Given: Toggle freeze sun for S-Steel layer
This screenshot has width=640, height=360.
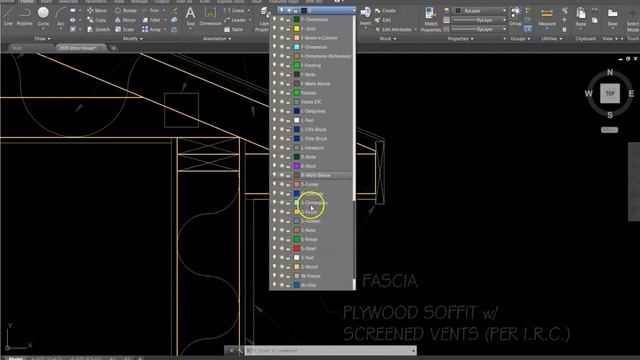Looking at the screenshot, I should pyautogui.click(x=282, y=248).
